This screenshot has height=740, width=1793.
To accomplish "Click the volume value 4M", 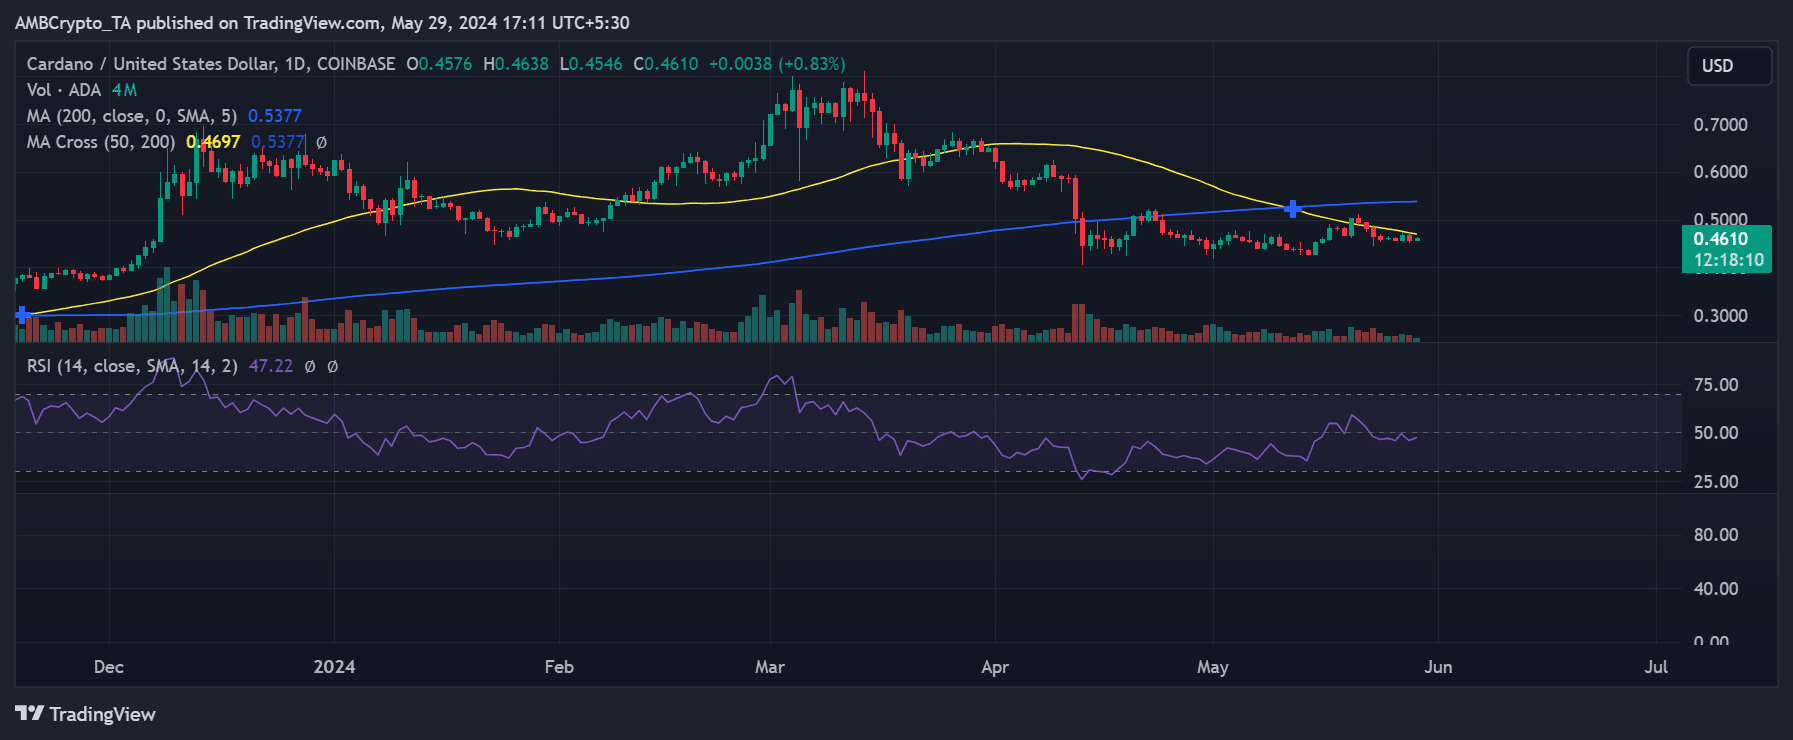I will tap(124, 90).
